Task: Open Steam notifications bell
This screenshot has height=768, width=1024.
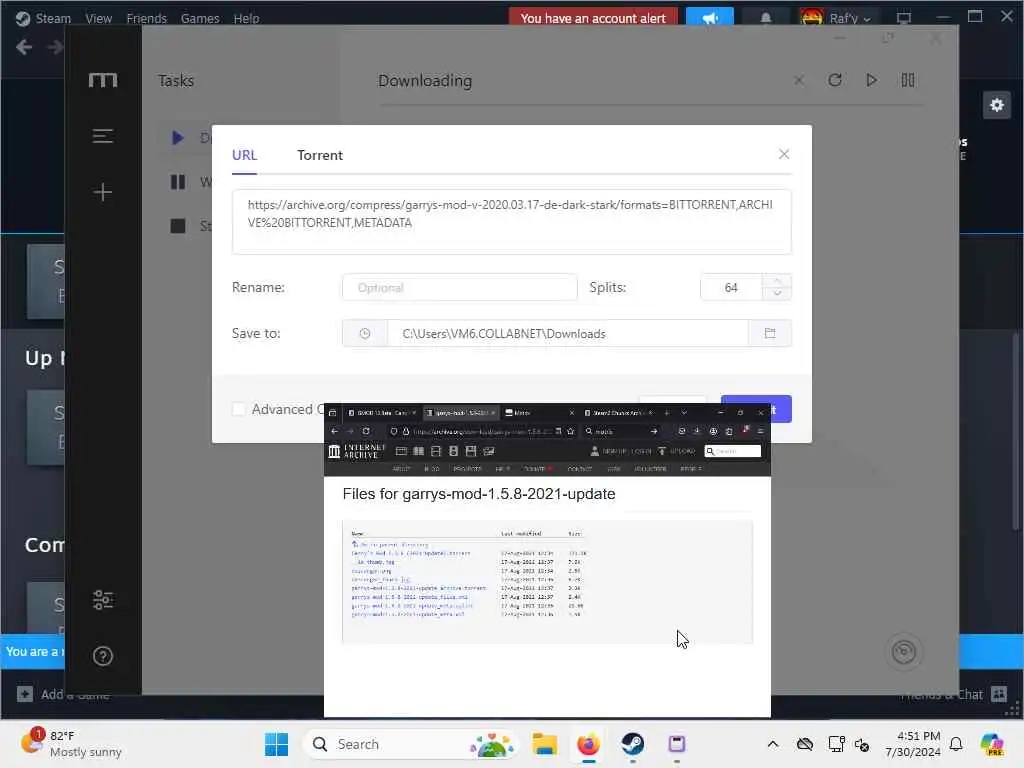Action: [x=765, y=18]
